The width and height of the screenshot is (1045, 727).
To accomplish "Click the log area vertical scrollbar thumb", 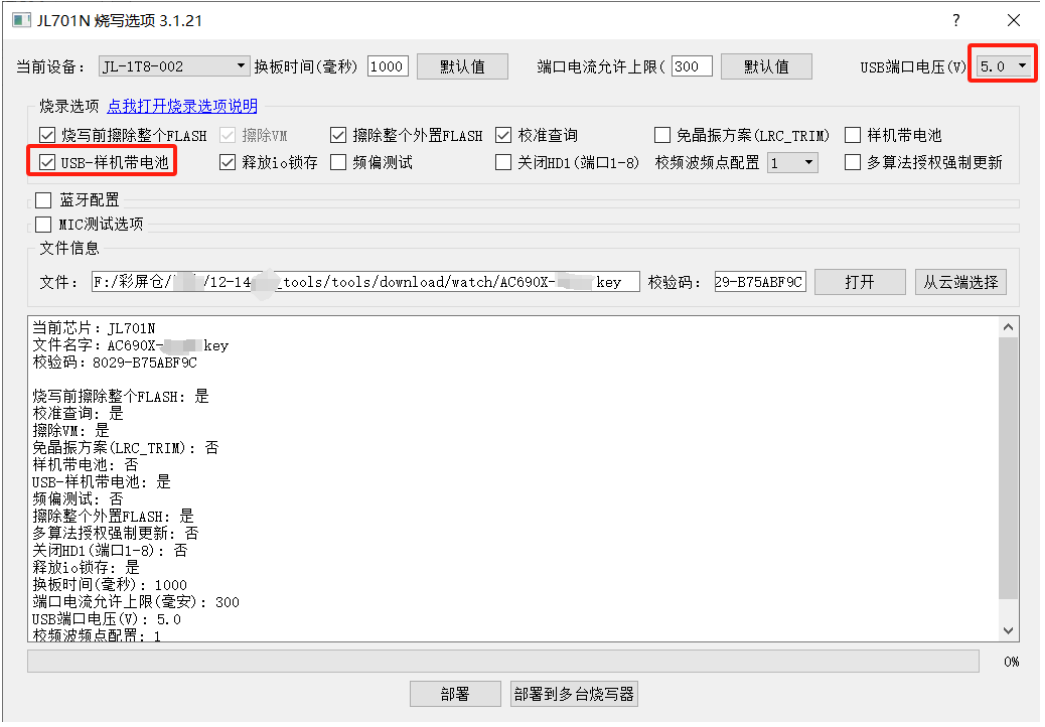I will point(1008,468).
